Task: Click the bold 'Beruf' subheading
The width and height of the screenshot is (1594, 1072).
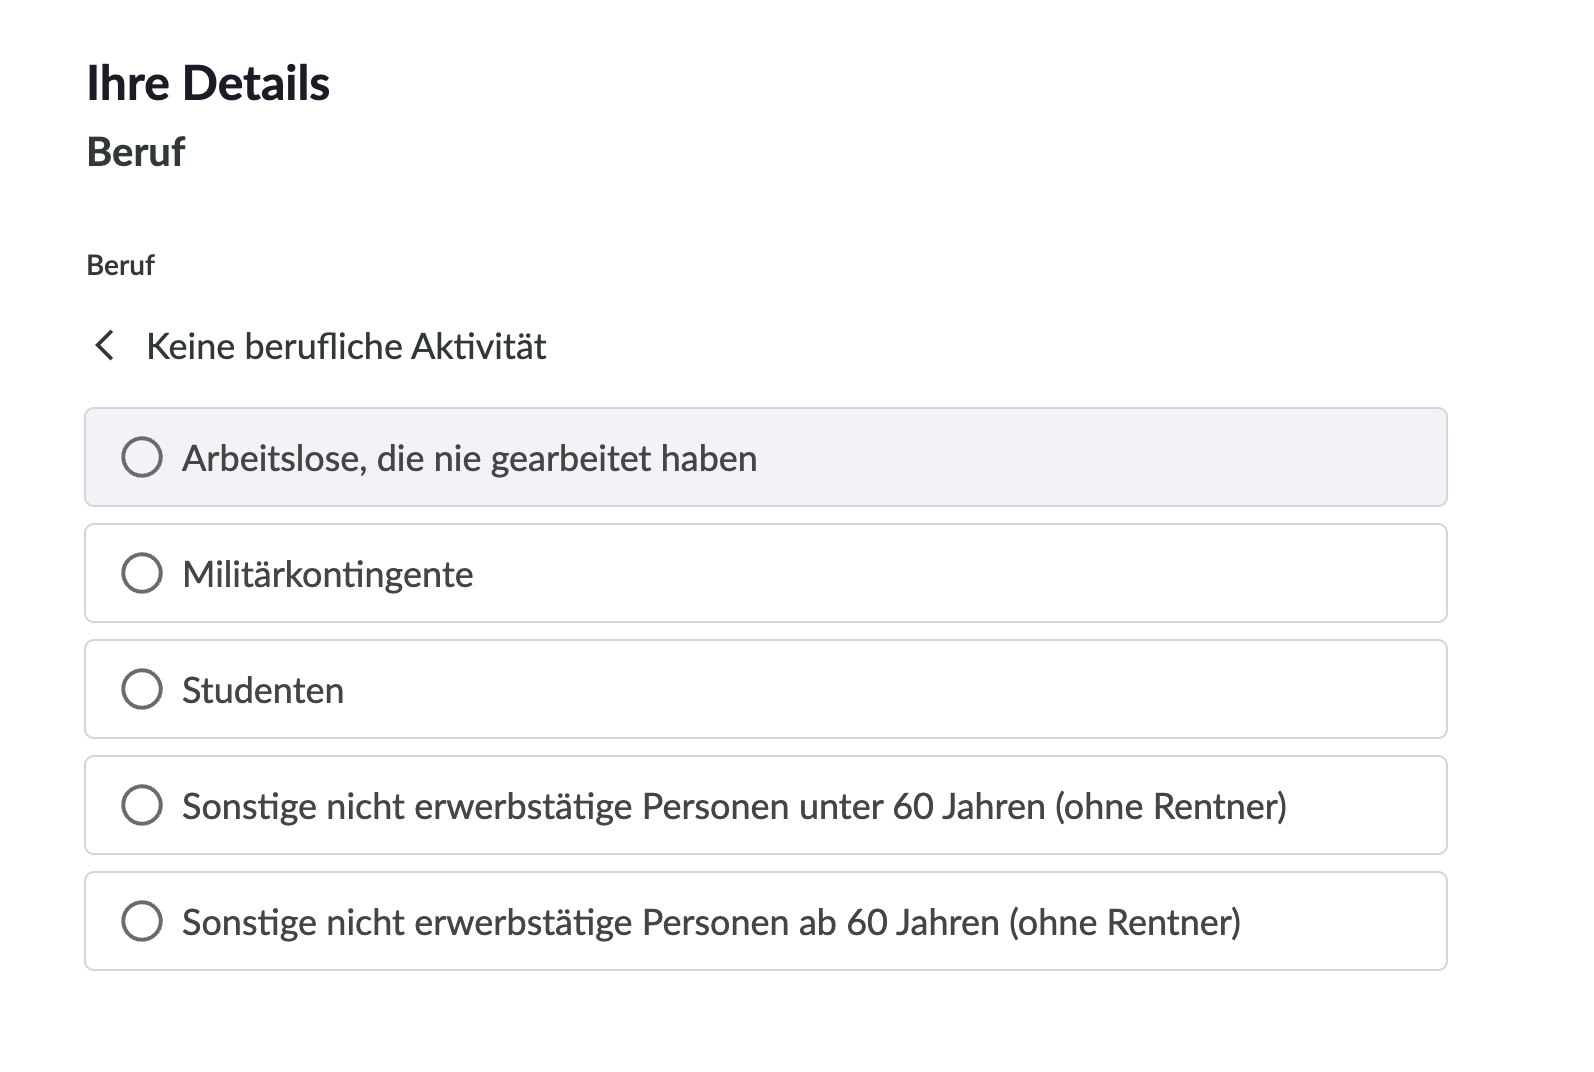Action: [136, 152]
